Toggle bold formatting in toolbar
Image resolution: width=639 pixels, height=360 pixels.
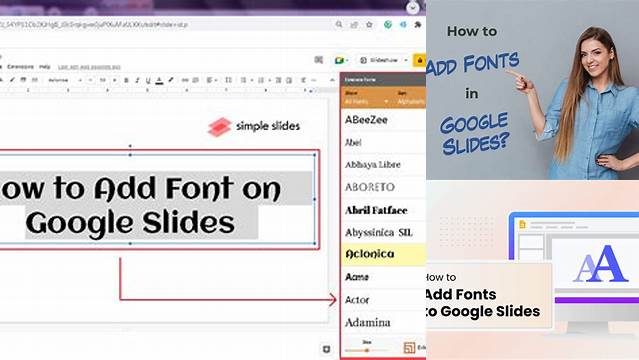(x=126, y=80)
